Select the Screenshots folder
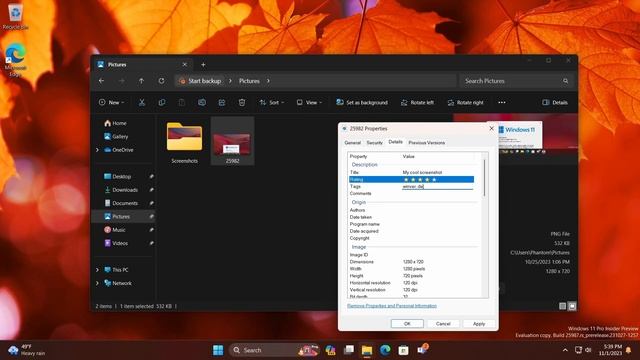 [184, 142]
